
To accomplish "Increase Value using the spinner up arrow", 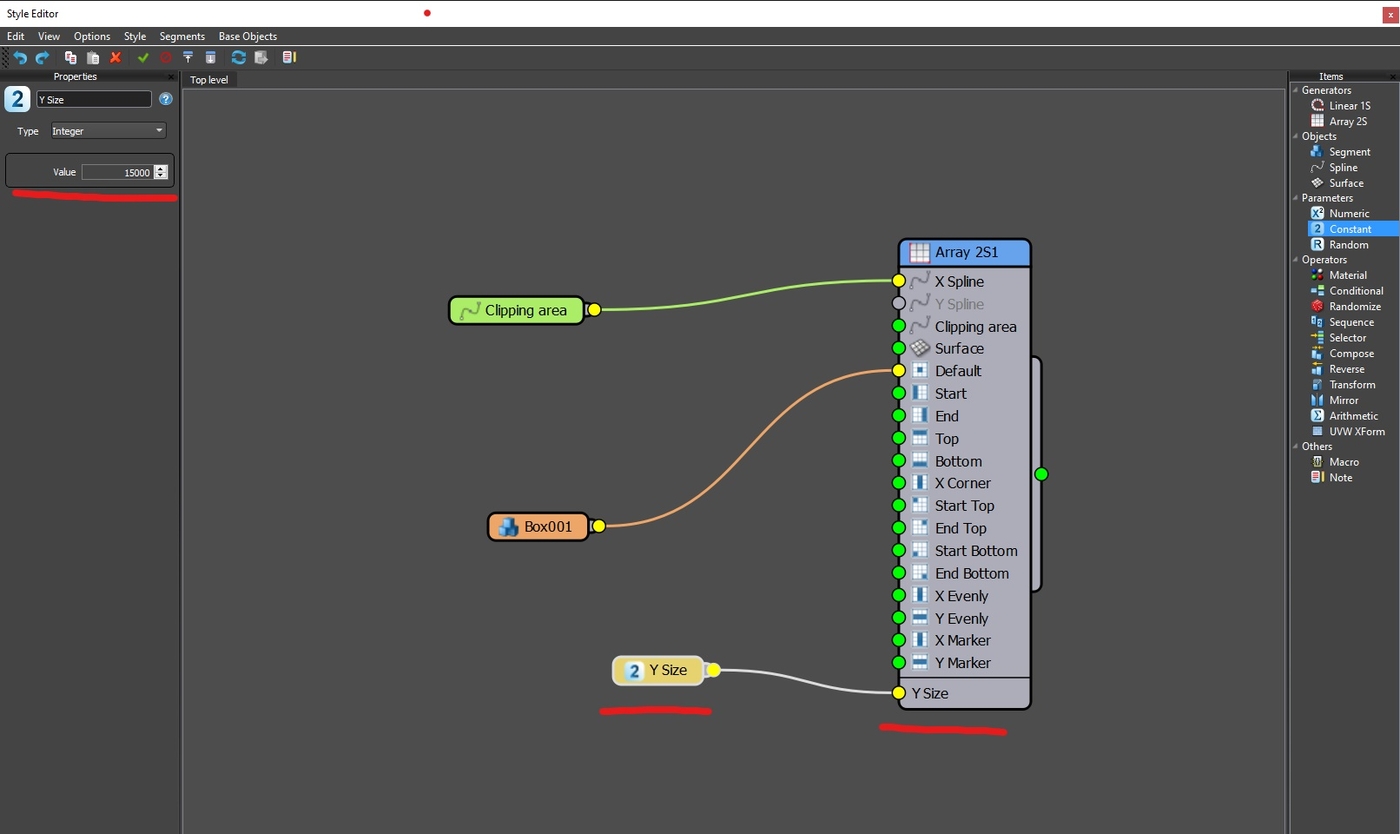I will 161,169.
